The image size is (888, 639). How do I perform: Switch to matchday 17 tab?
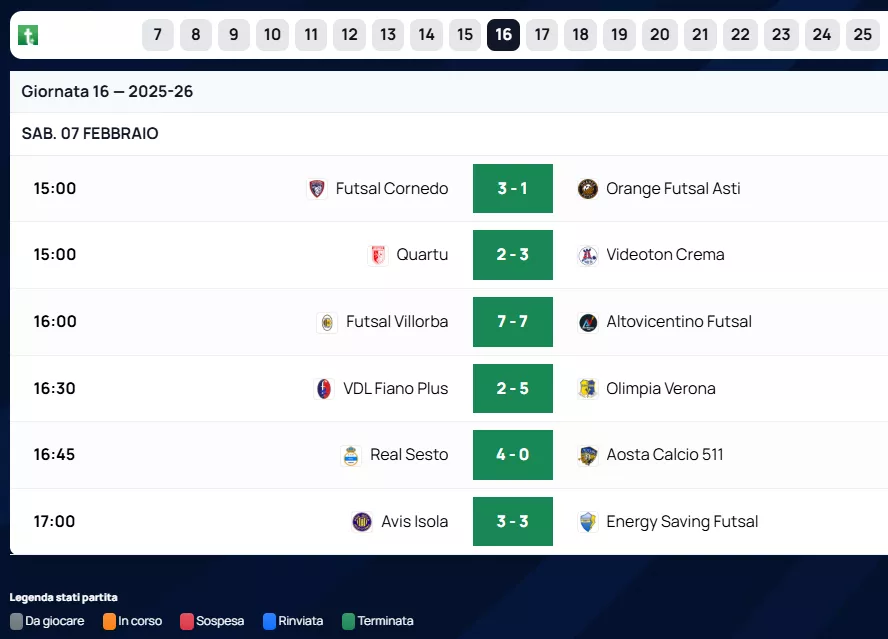coord(542,35)
